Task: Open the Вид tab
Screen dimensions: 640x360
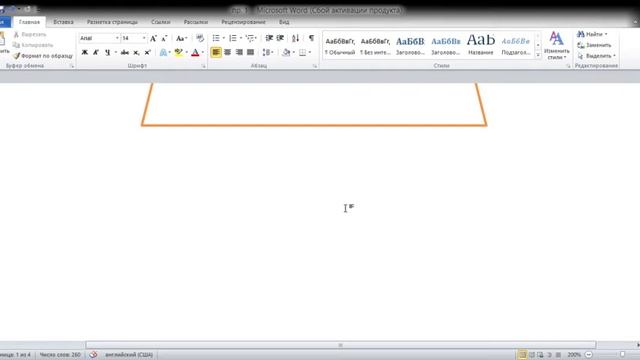Action: pyautogui.click(x=284, y=22)
